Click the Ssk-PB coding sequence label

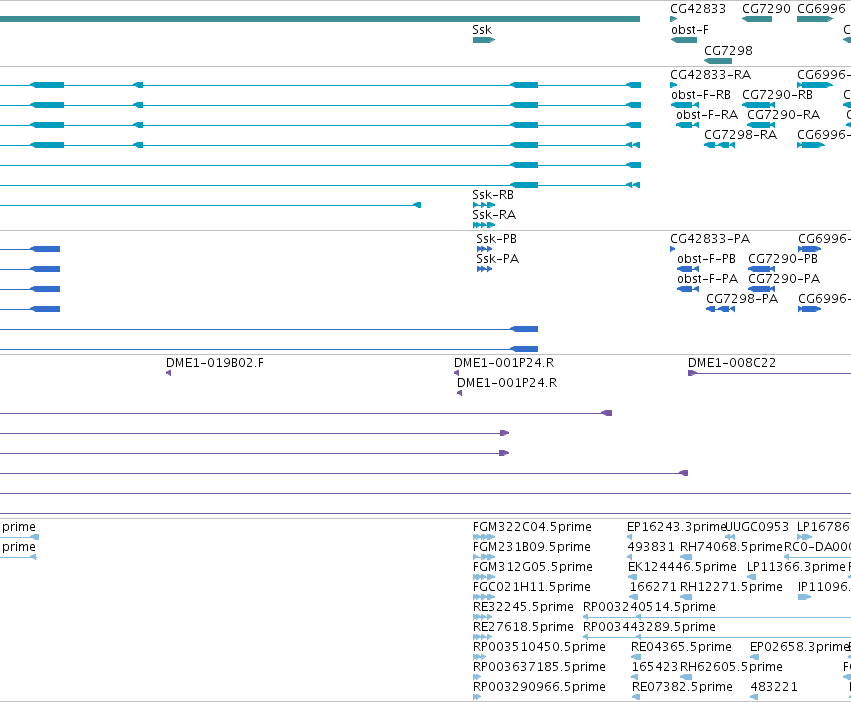pyautogui.click(x=496, y=239)
